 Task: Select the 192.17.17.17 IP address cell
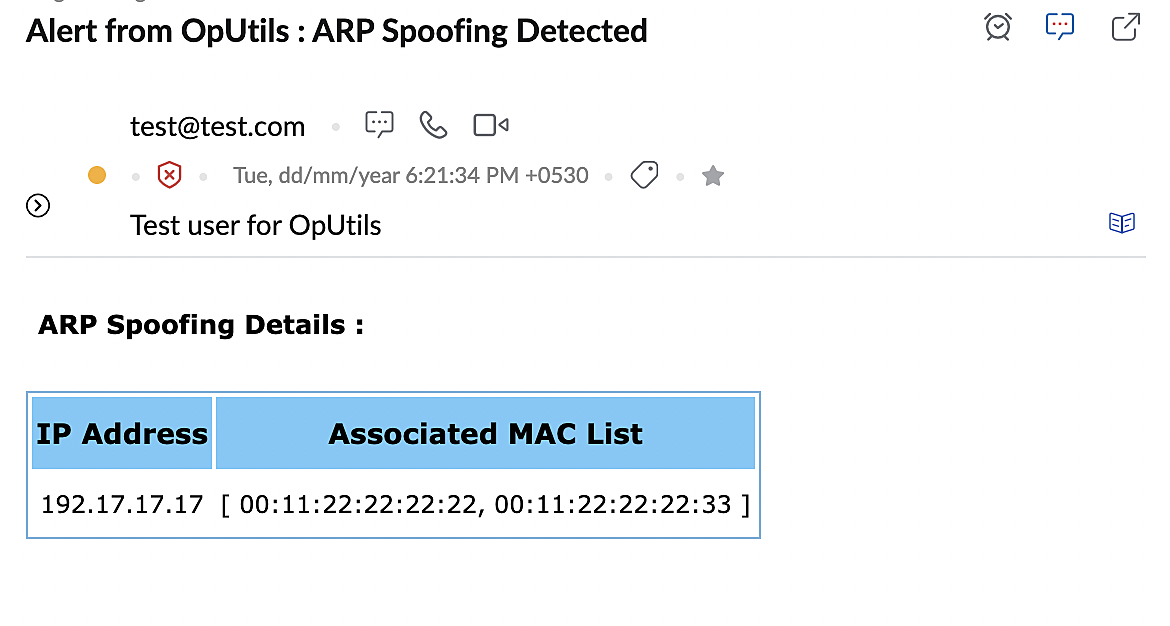tap(122, 504)
